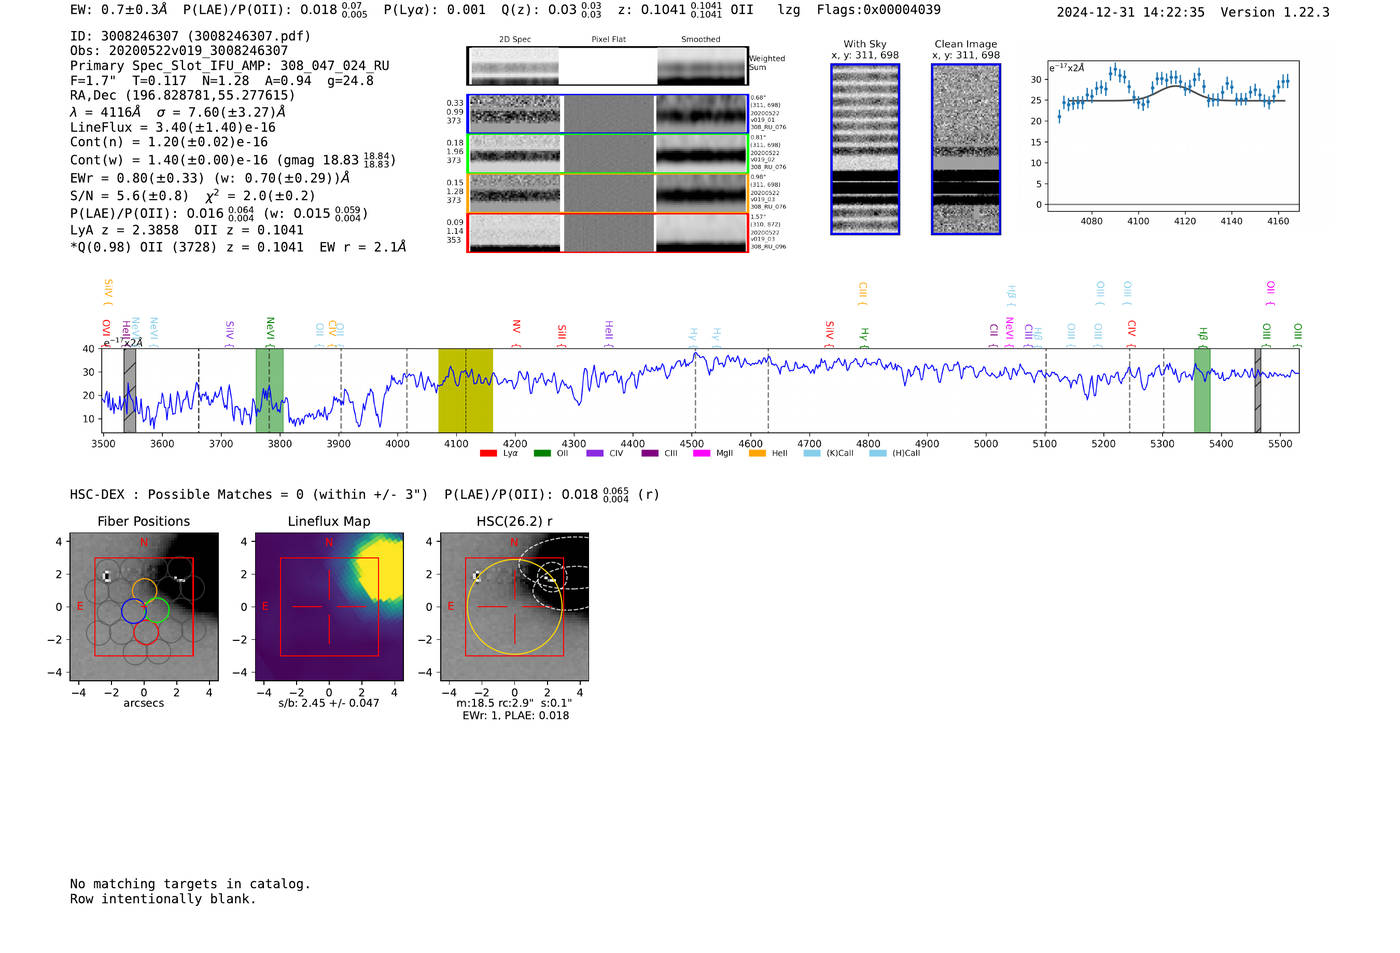
Task: Select the blue-framed fiber spectrum row
Action: 608,114
